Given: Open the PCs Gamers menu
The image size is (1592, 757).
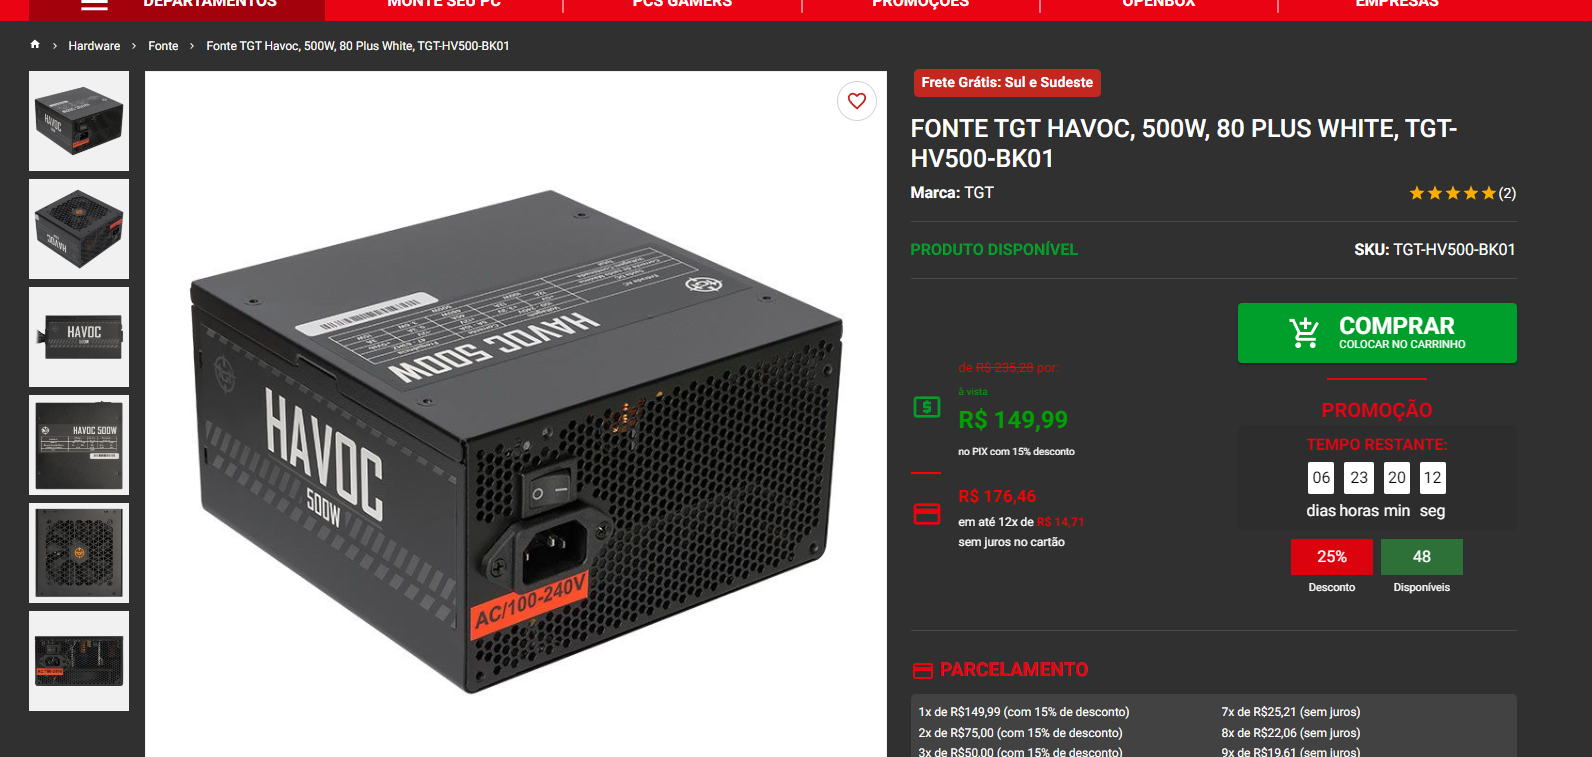Looking at the screenshot, I should click(x=682, y=4).
